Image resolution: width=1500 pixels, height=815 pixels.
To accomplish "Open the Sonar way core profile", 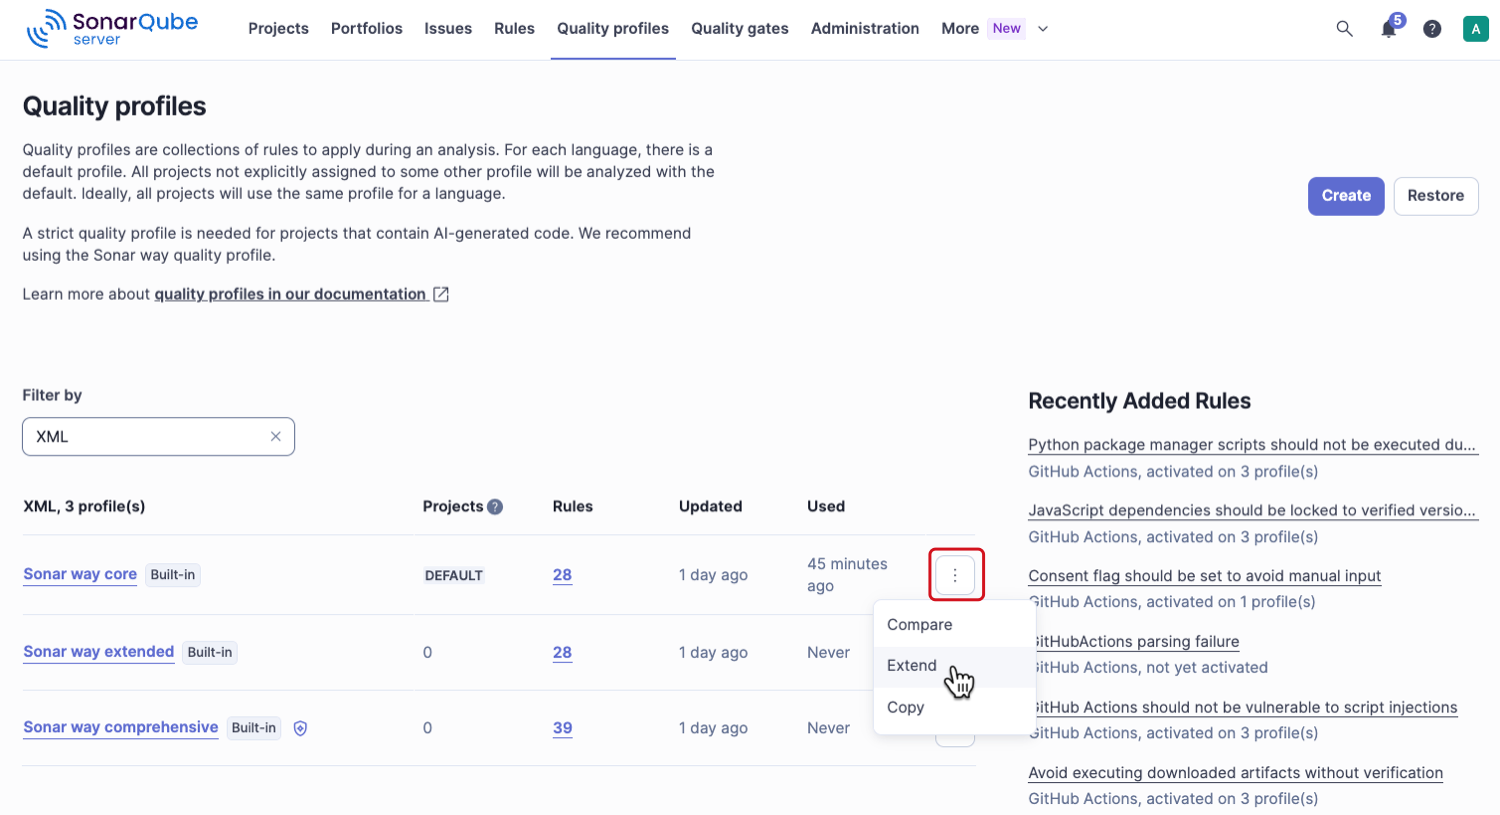I will click(x=80, y=574).
